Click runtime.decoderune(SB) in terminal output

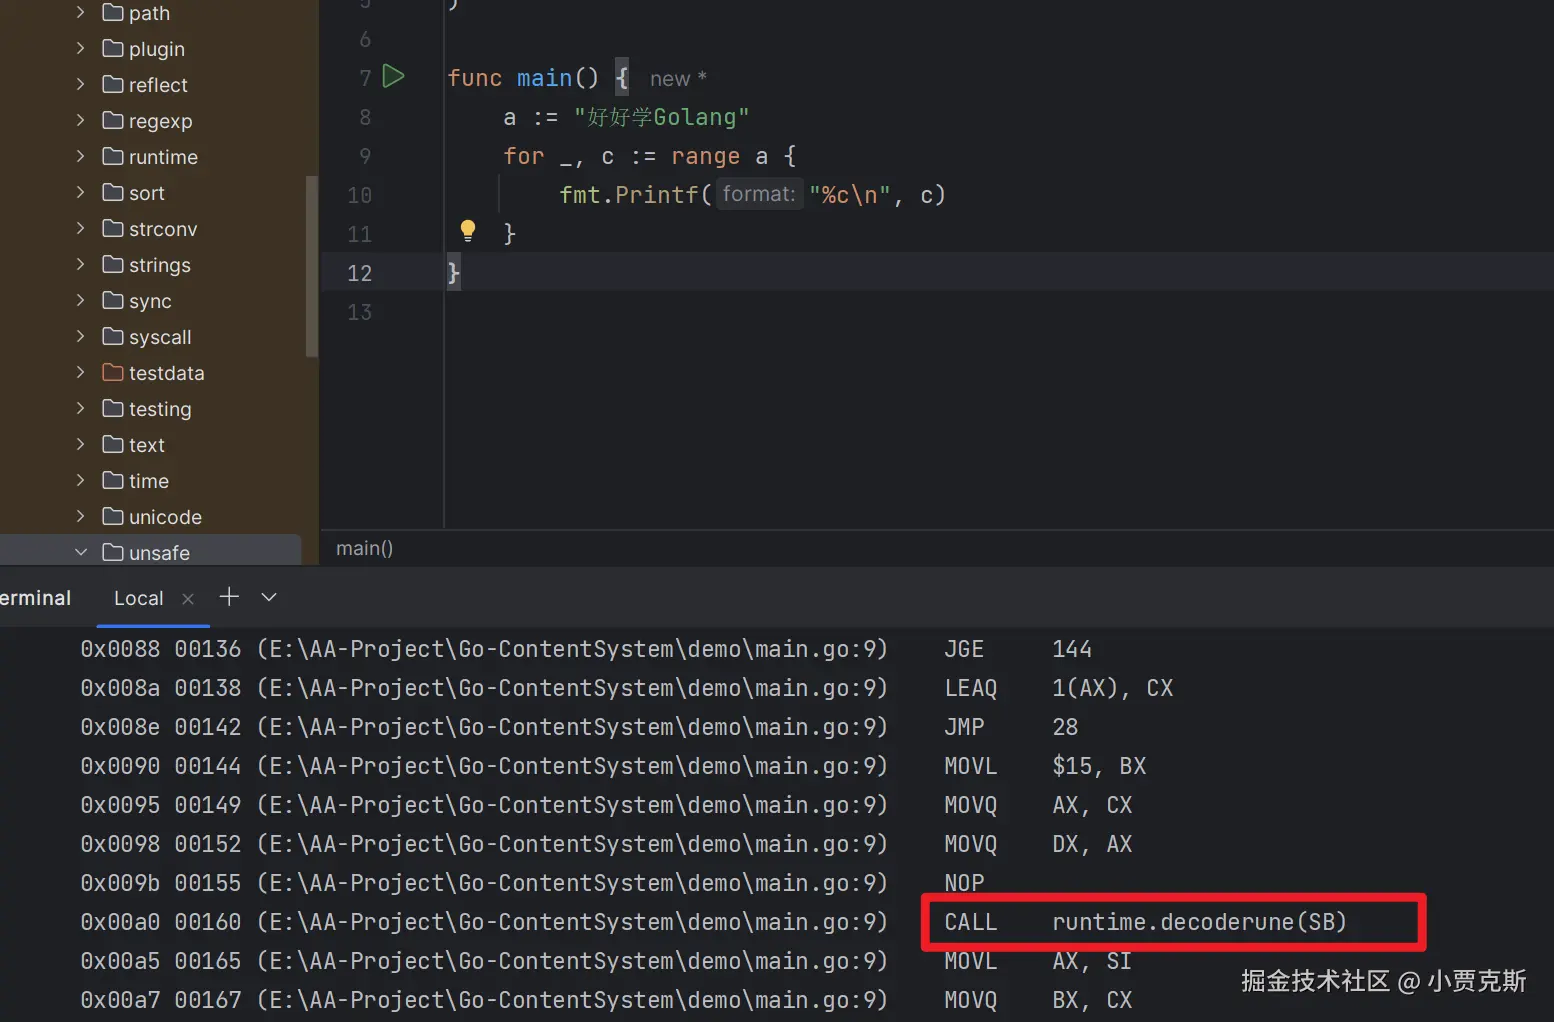coord(1199,921)
